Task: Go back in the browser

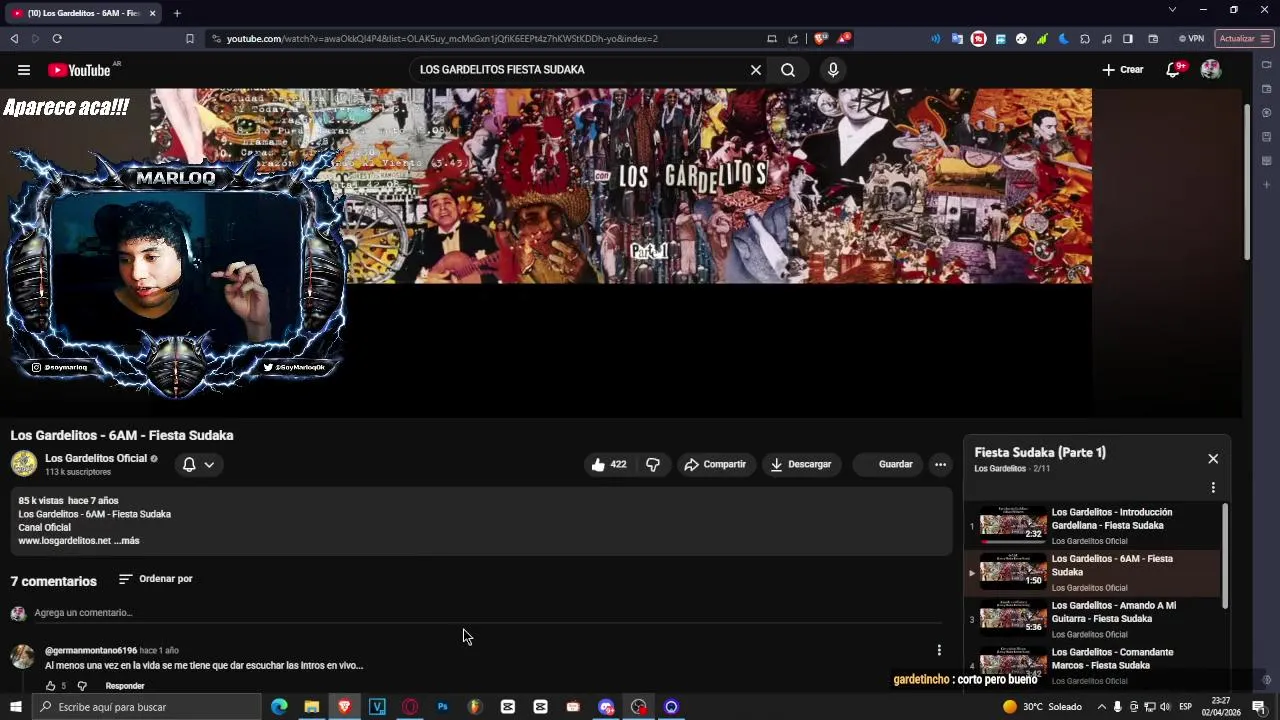Action: (14, 38)
